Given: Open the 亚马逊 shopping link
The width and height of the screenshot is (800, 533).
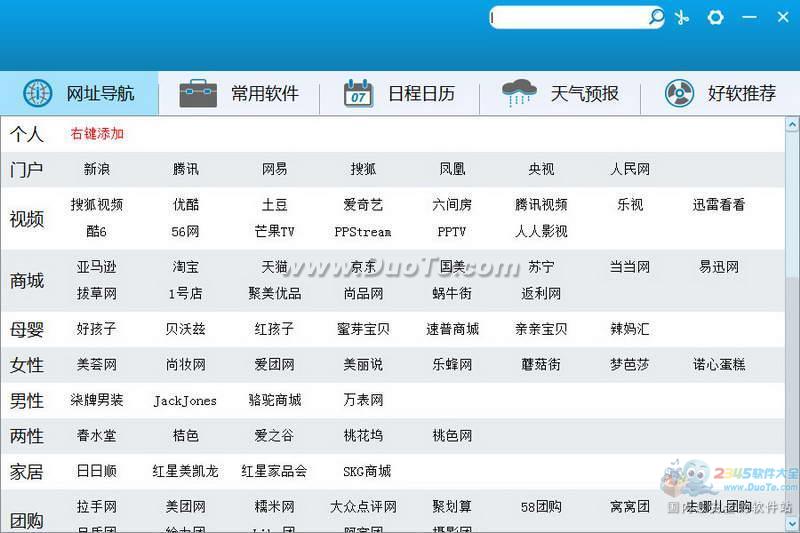Looking at the screenshot, I should tap(96, 267).
